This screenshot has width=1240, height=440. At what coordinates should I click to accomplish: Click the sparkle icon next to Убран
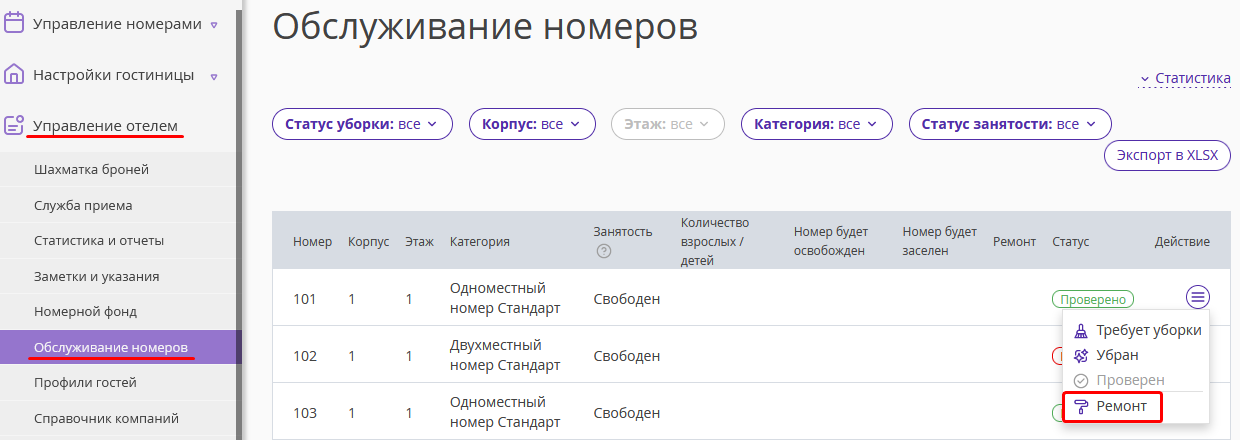[1080, 355]
